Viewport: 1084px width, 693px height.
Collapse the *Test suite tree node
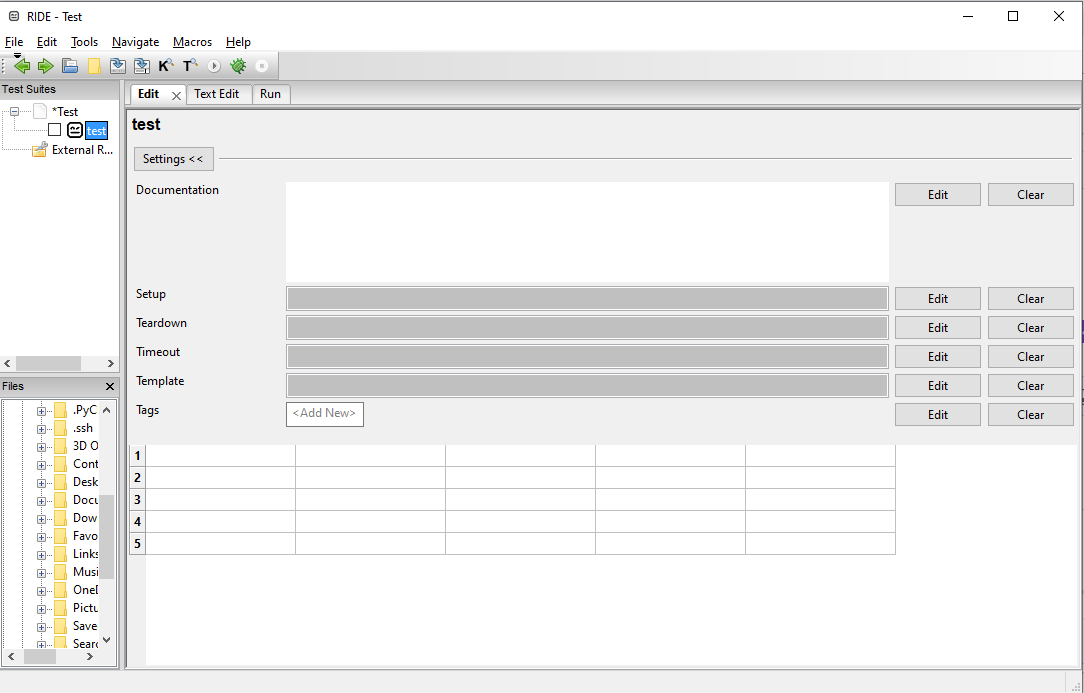(x=15, y=111)
